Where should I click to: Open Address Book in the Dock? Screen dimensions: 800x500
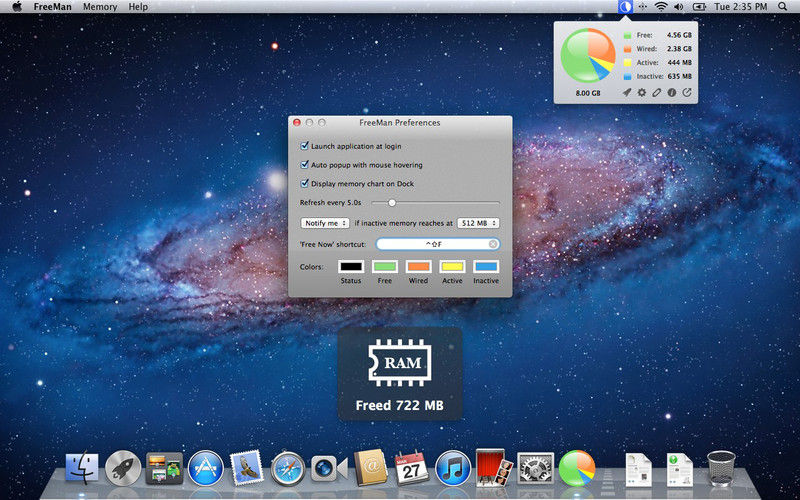[x=371, y=467]
